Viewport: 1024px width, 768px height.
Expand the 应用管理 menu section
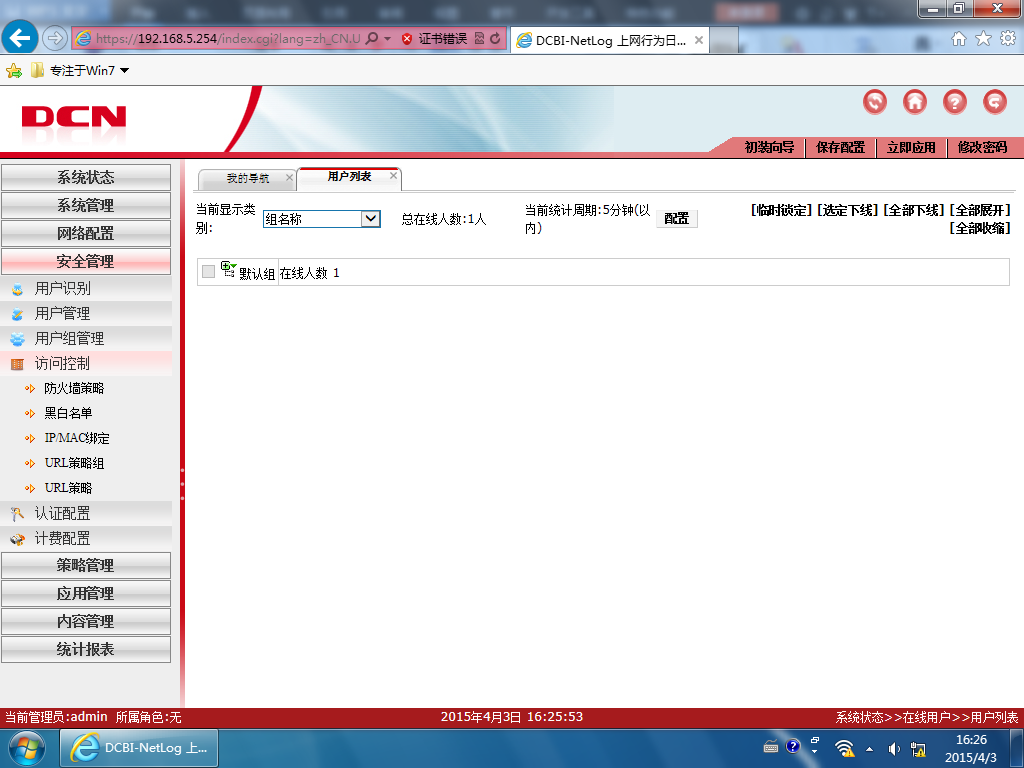(86, 594)
